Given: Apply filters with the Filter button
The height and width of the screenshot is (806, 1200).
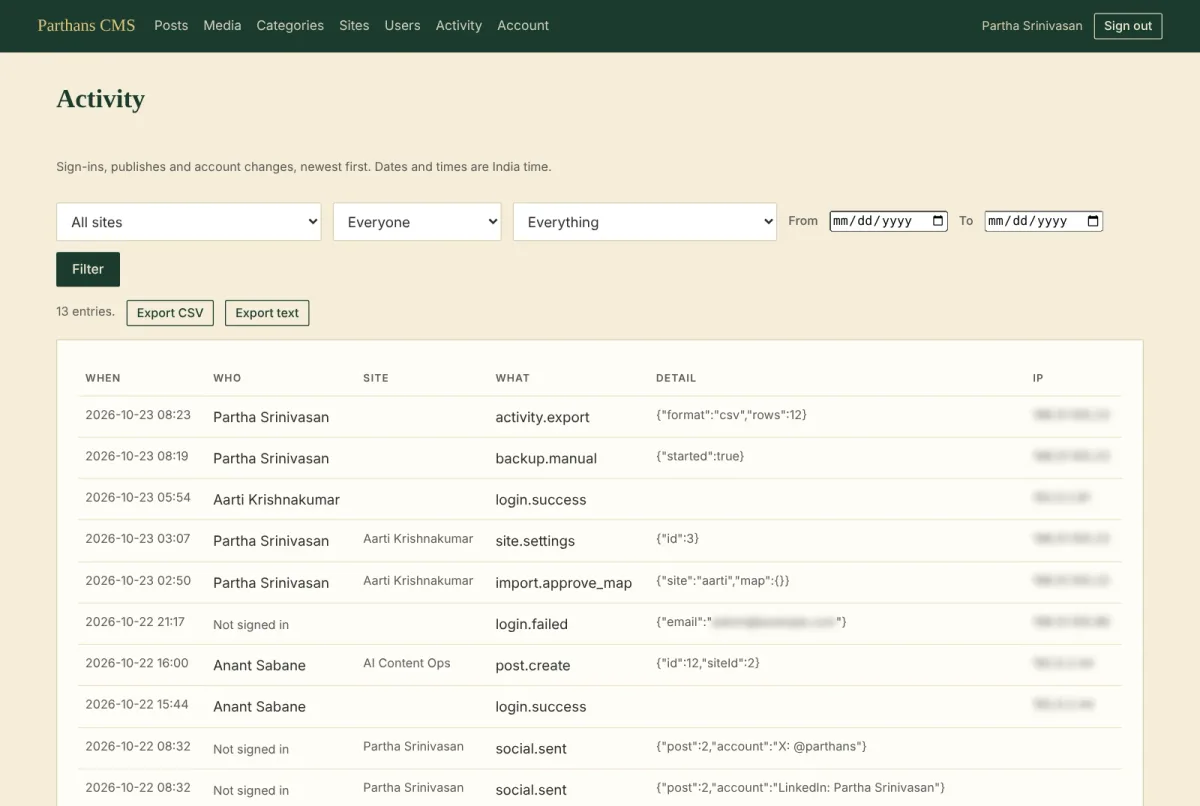Looking at the screenshot, I should 88,269.
